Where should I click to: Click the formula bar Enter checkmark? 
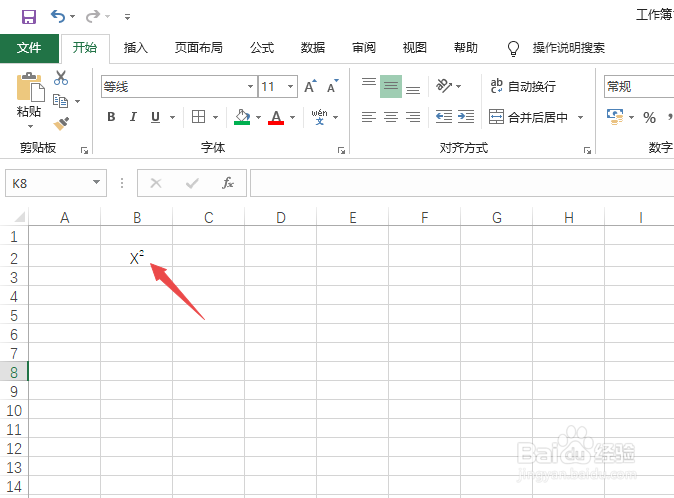pyautogui.click(x=192, y=183)
